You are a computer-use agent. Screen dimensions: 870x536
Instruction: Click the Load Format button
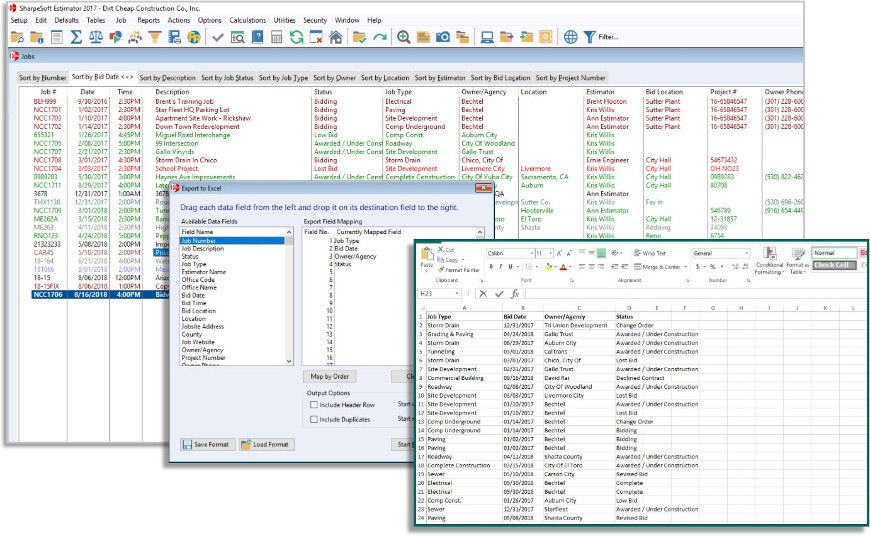(x=266, y=444)
